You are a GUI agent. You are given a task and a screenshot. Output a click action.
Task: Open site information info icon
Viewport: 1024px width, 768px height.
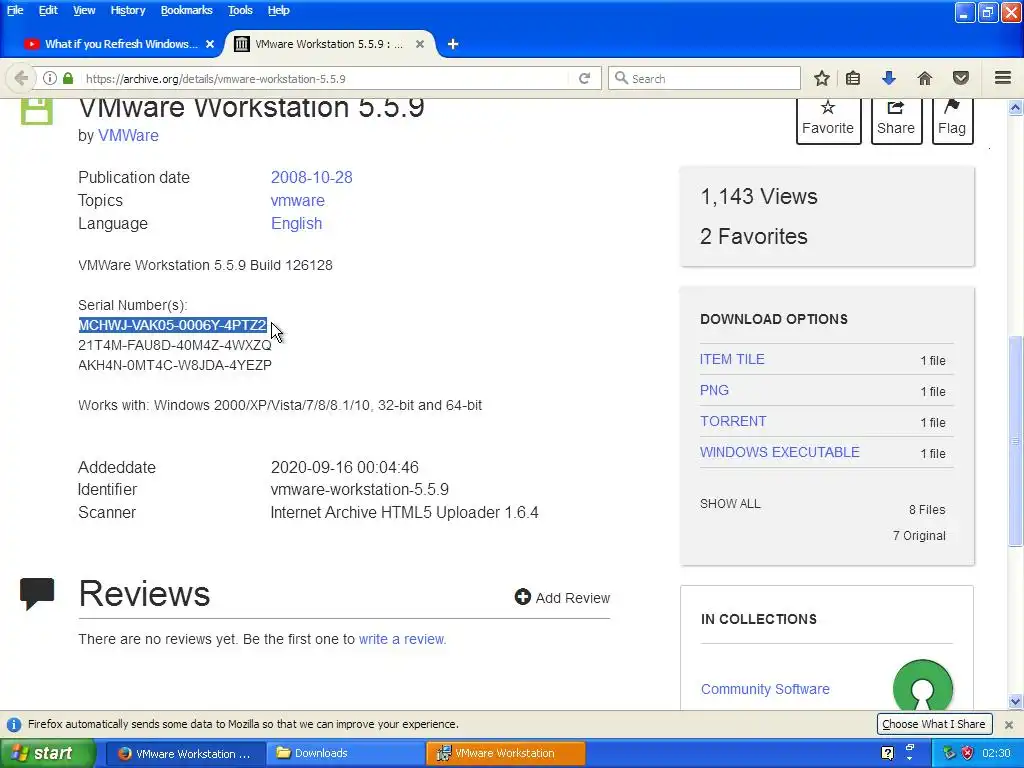coord(50,78)
